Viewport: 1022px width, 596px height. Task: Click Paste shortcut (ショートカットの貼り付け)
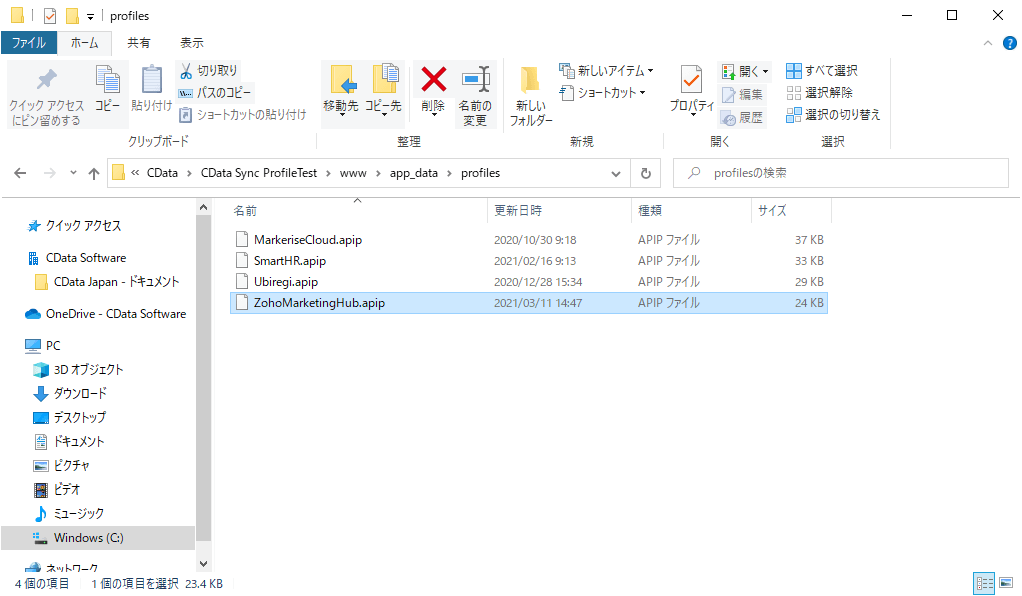pos(242,115)
